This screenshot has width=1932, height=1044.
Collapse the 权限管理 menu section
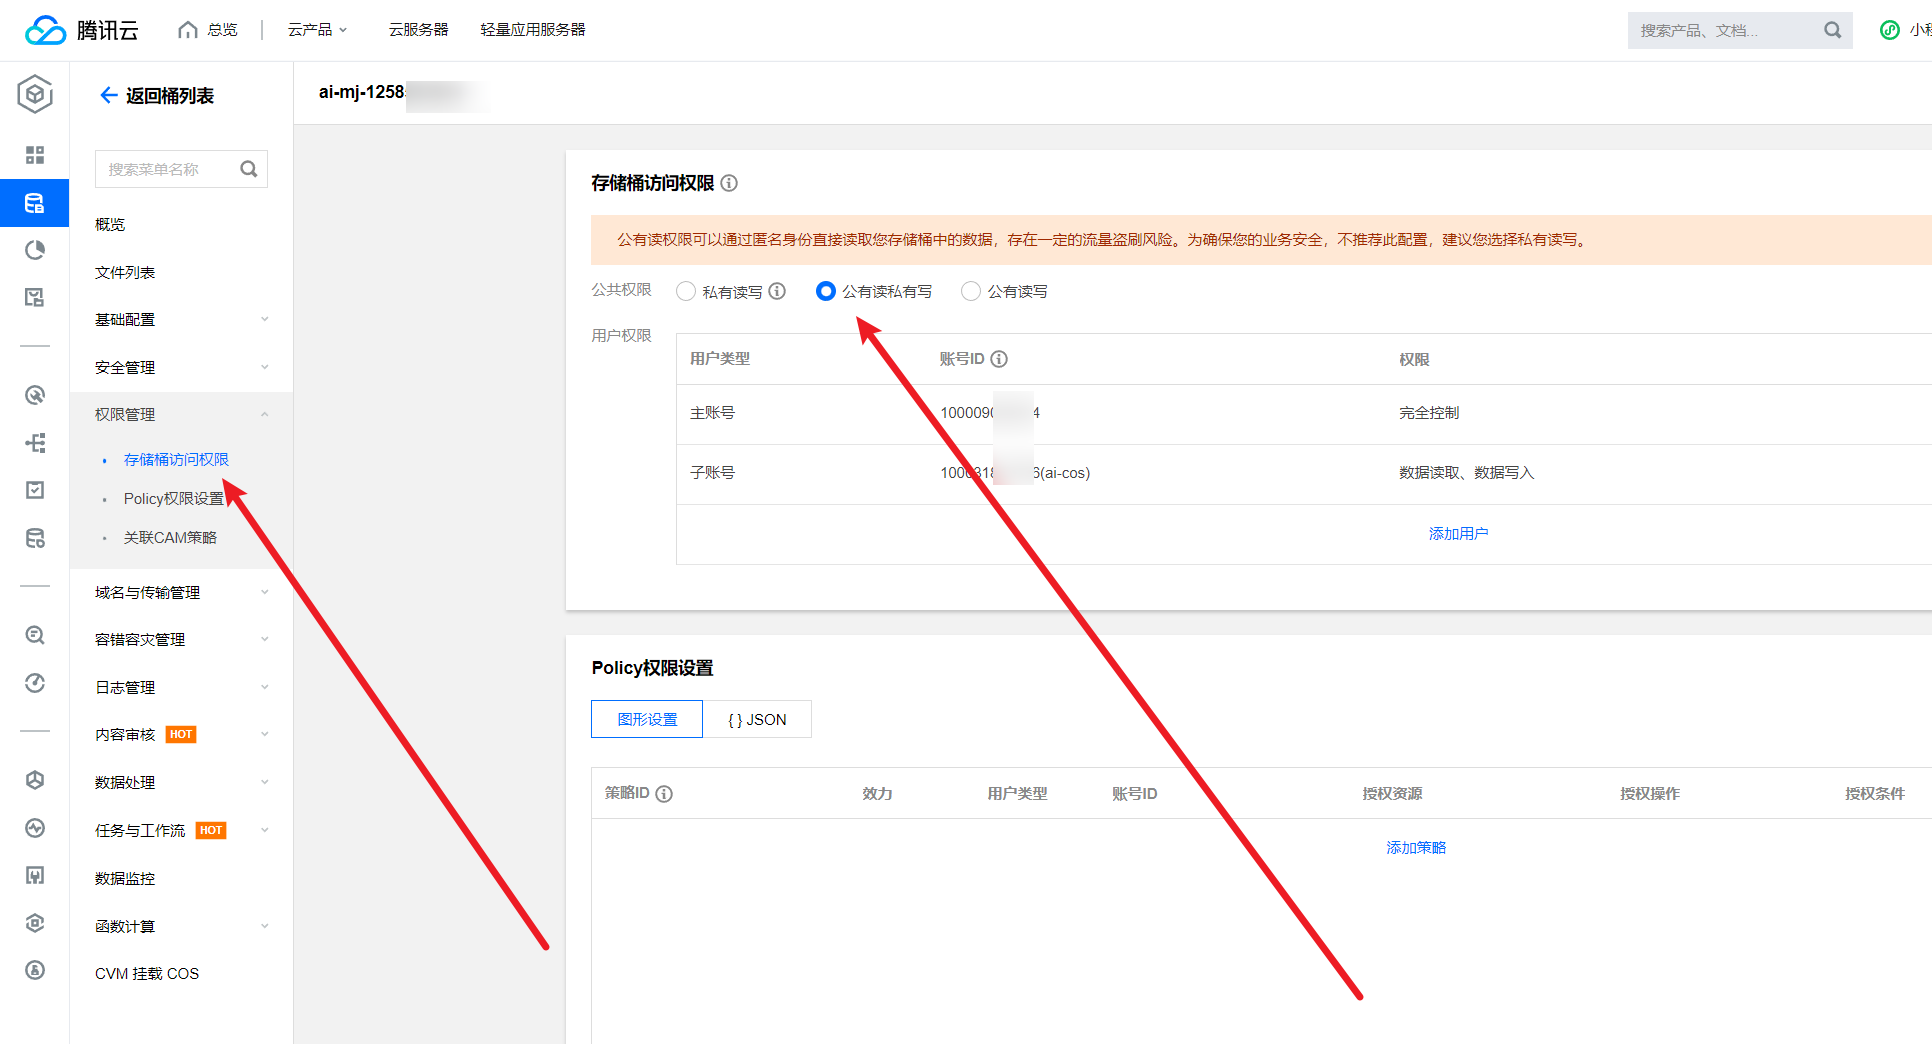coord(180,415)
